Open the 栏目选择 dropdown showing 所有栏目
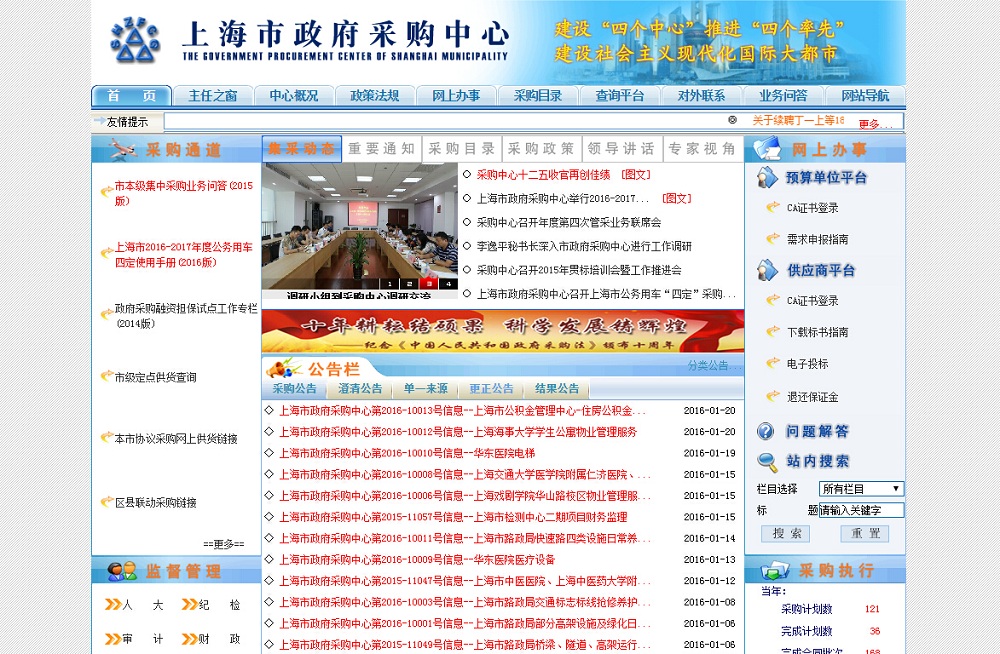The width and height of the screenshot is (1000, 654). (861, 489)
